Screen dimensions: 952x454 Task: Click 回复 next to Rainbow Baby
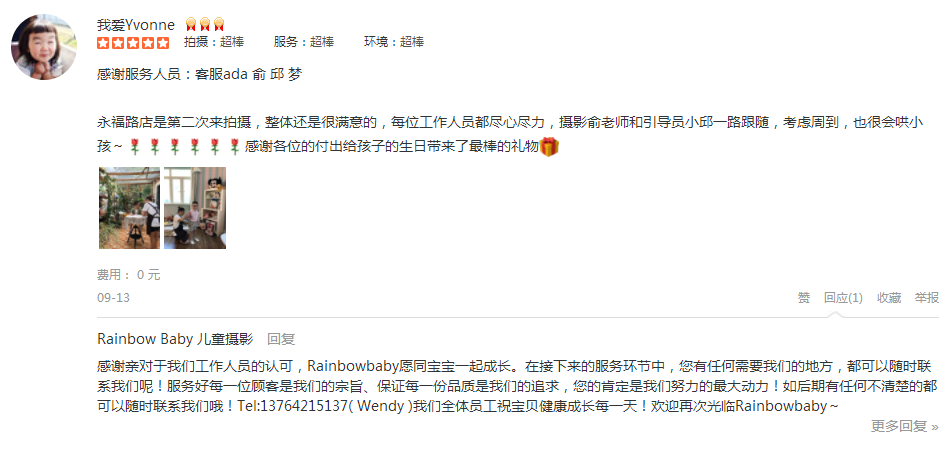click(x=281, y=339)
